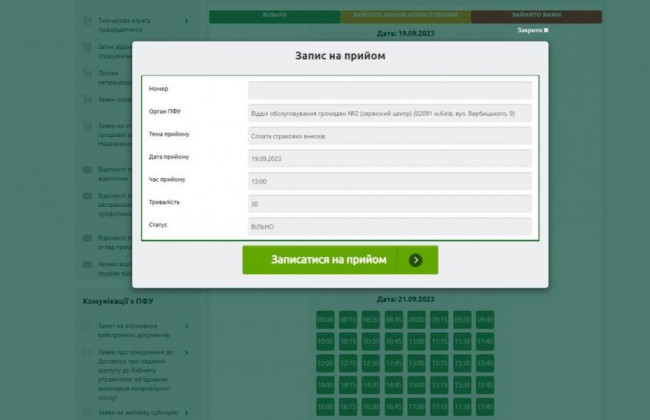Click the 'Статус' field showing ВІЛЬНО

(389, 227)
